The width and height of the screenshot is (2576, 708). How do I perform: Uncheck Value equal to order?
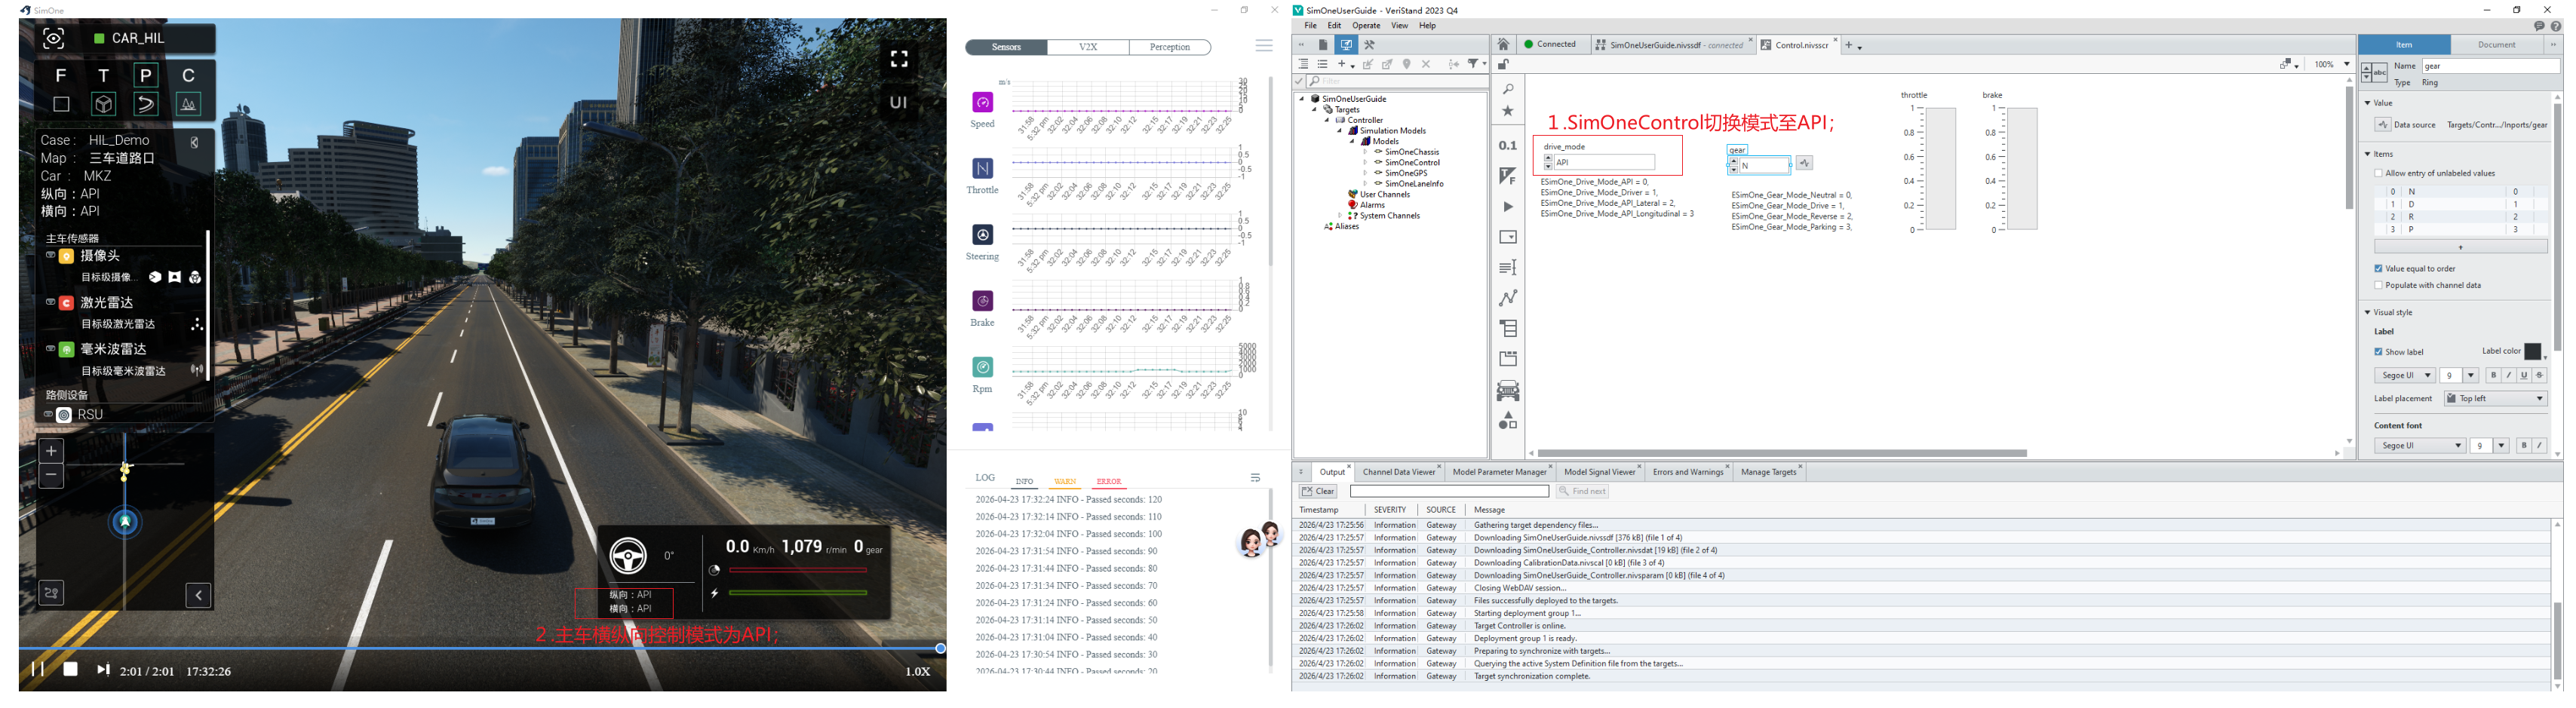point(2378,269)
